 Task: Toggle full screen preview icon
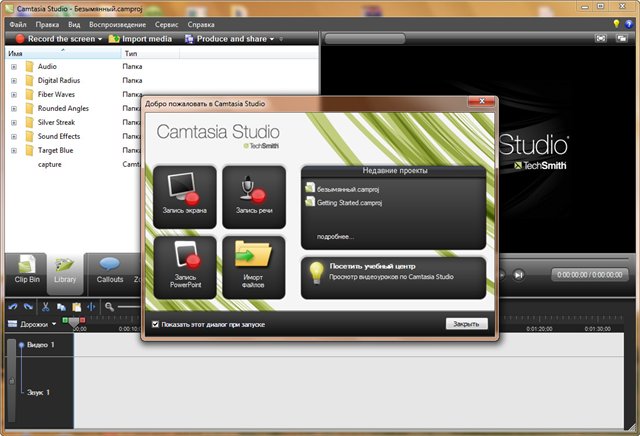pyautogui.click(x=601, y=38)
